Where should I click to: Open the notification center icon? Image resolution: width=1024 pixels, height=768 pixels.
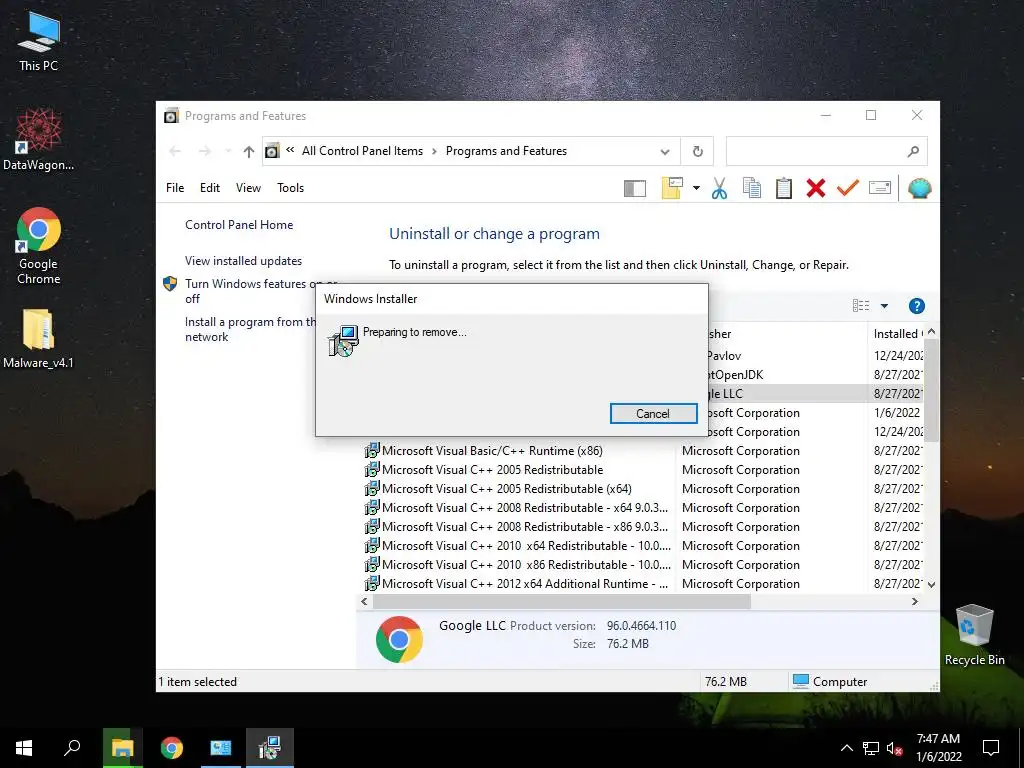pos(991,748)
